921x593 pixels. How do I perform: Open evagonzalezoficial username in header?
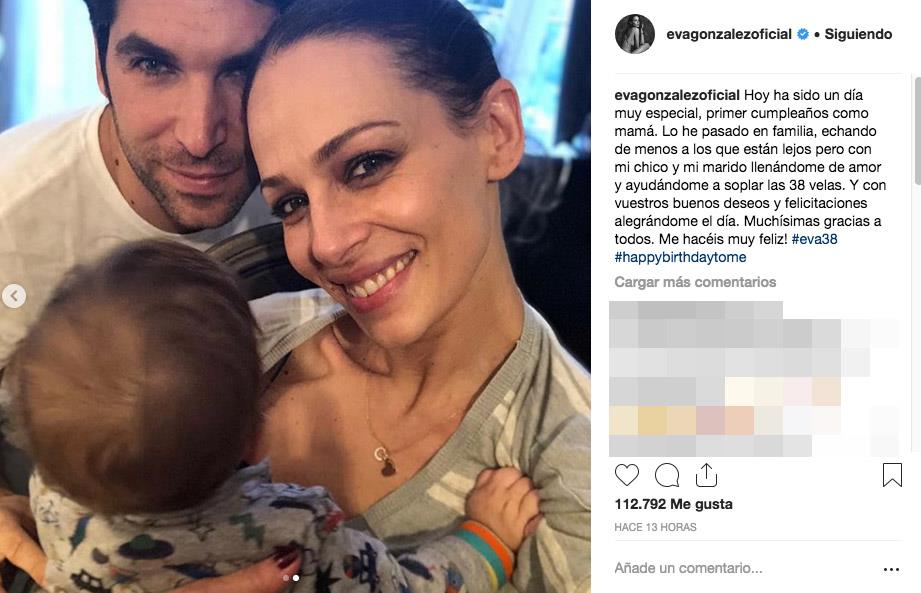729,34
